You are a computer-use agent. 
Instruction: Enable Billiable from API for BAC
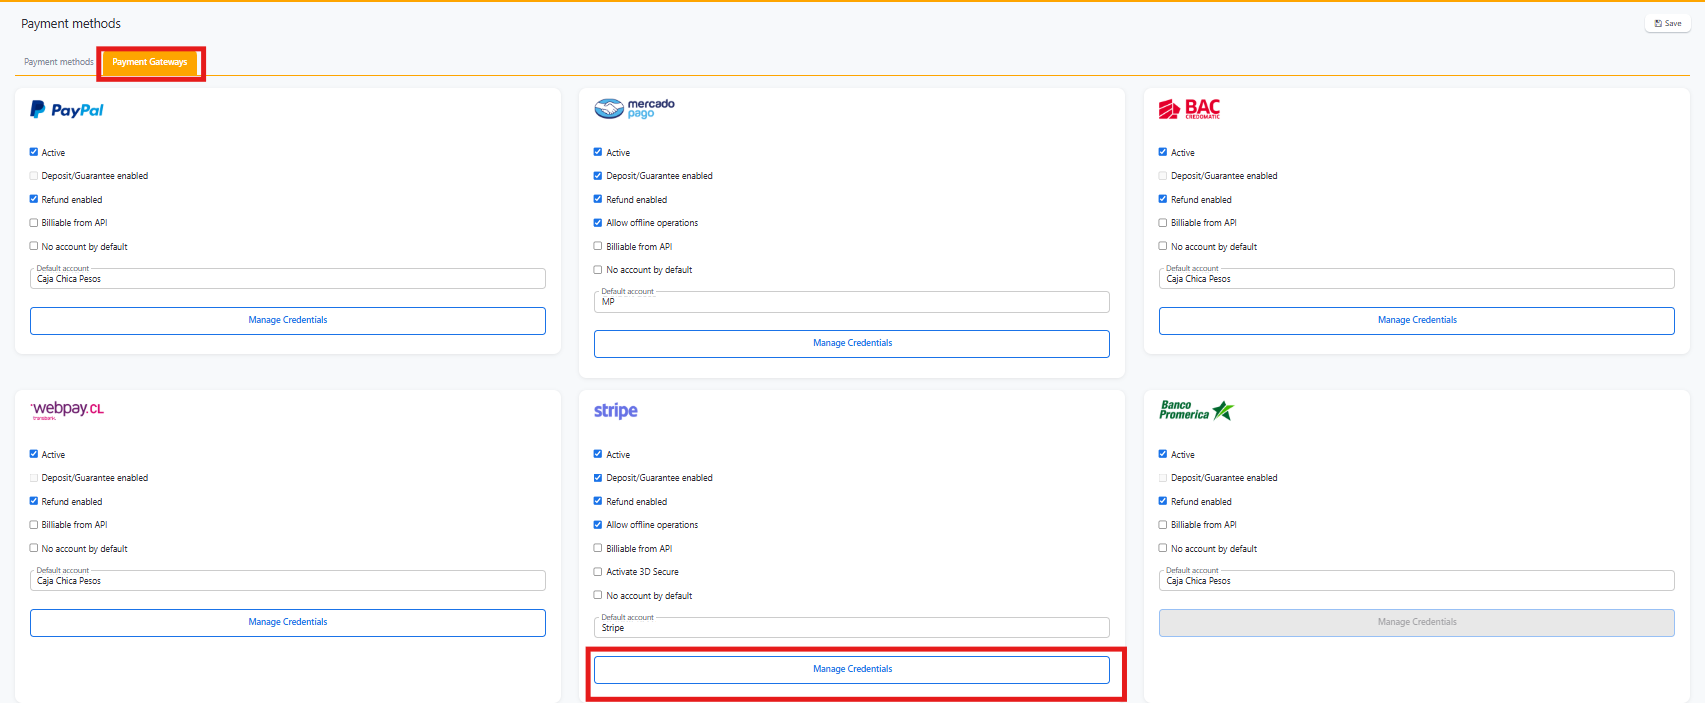(1163, 223)
